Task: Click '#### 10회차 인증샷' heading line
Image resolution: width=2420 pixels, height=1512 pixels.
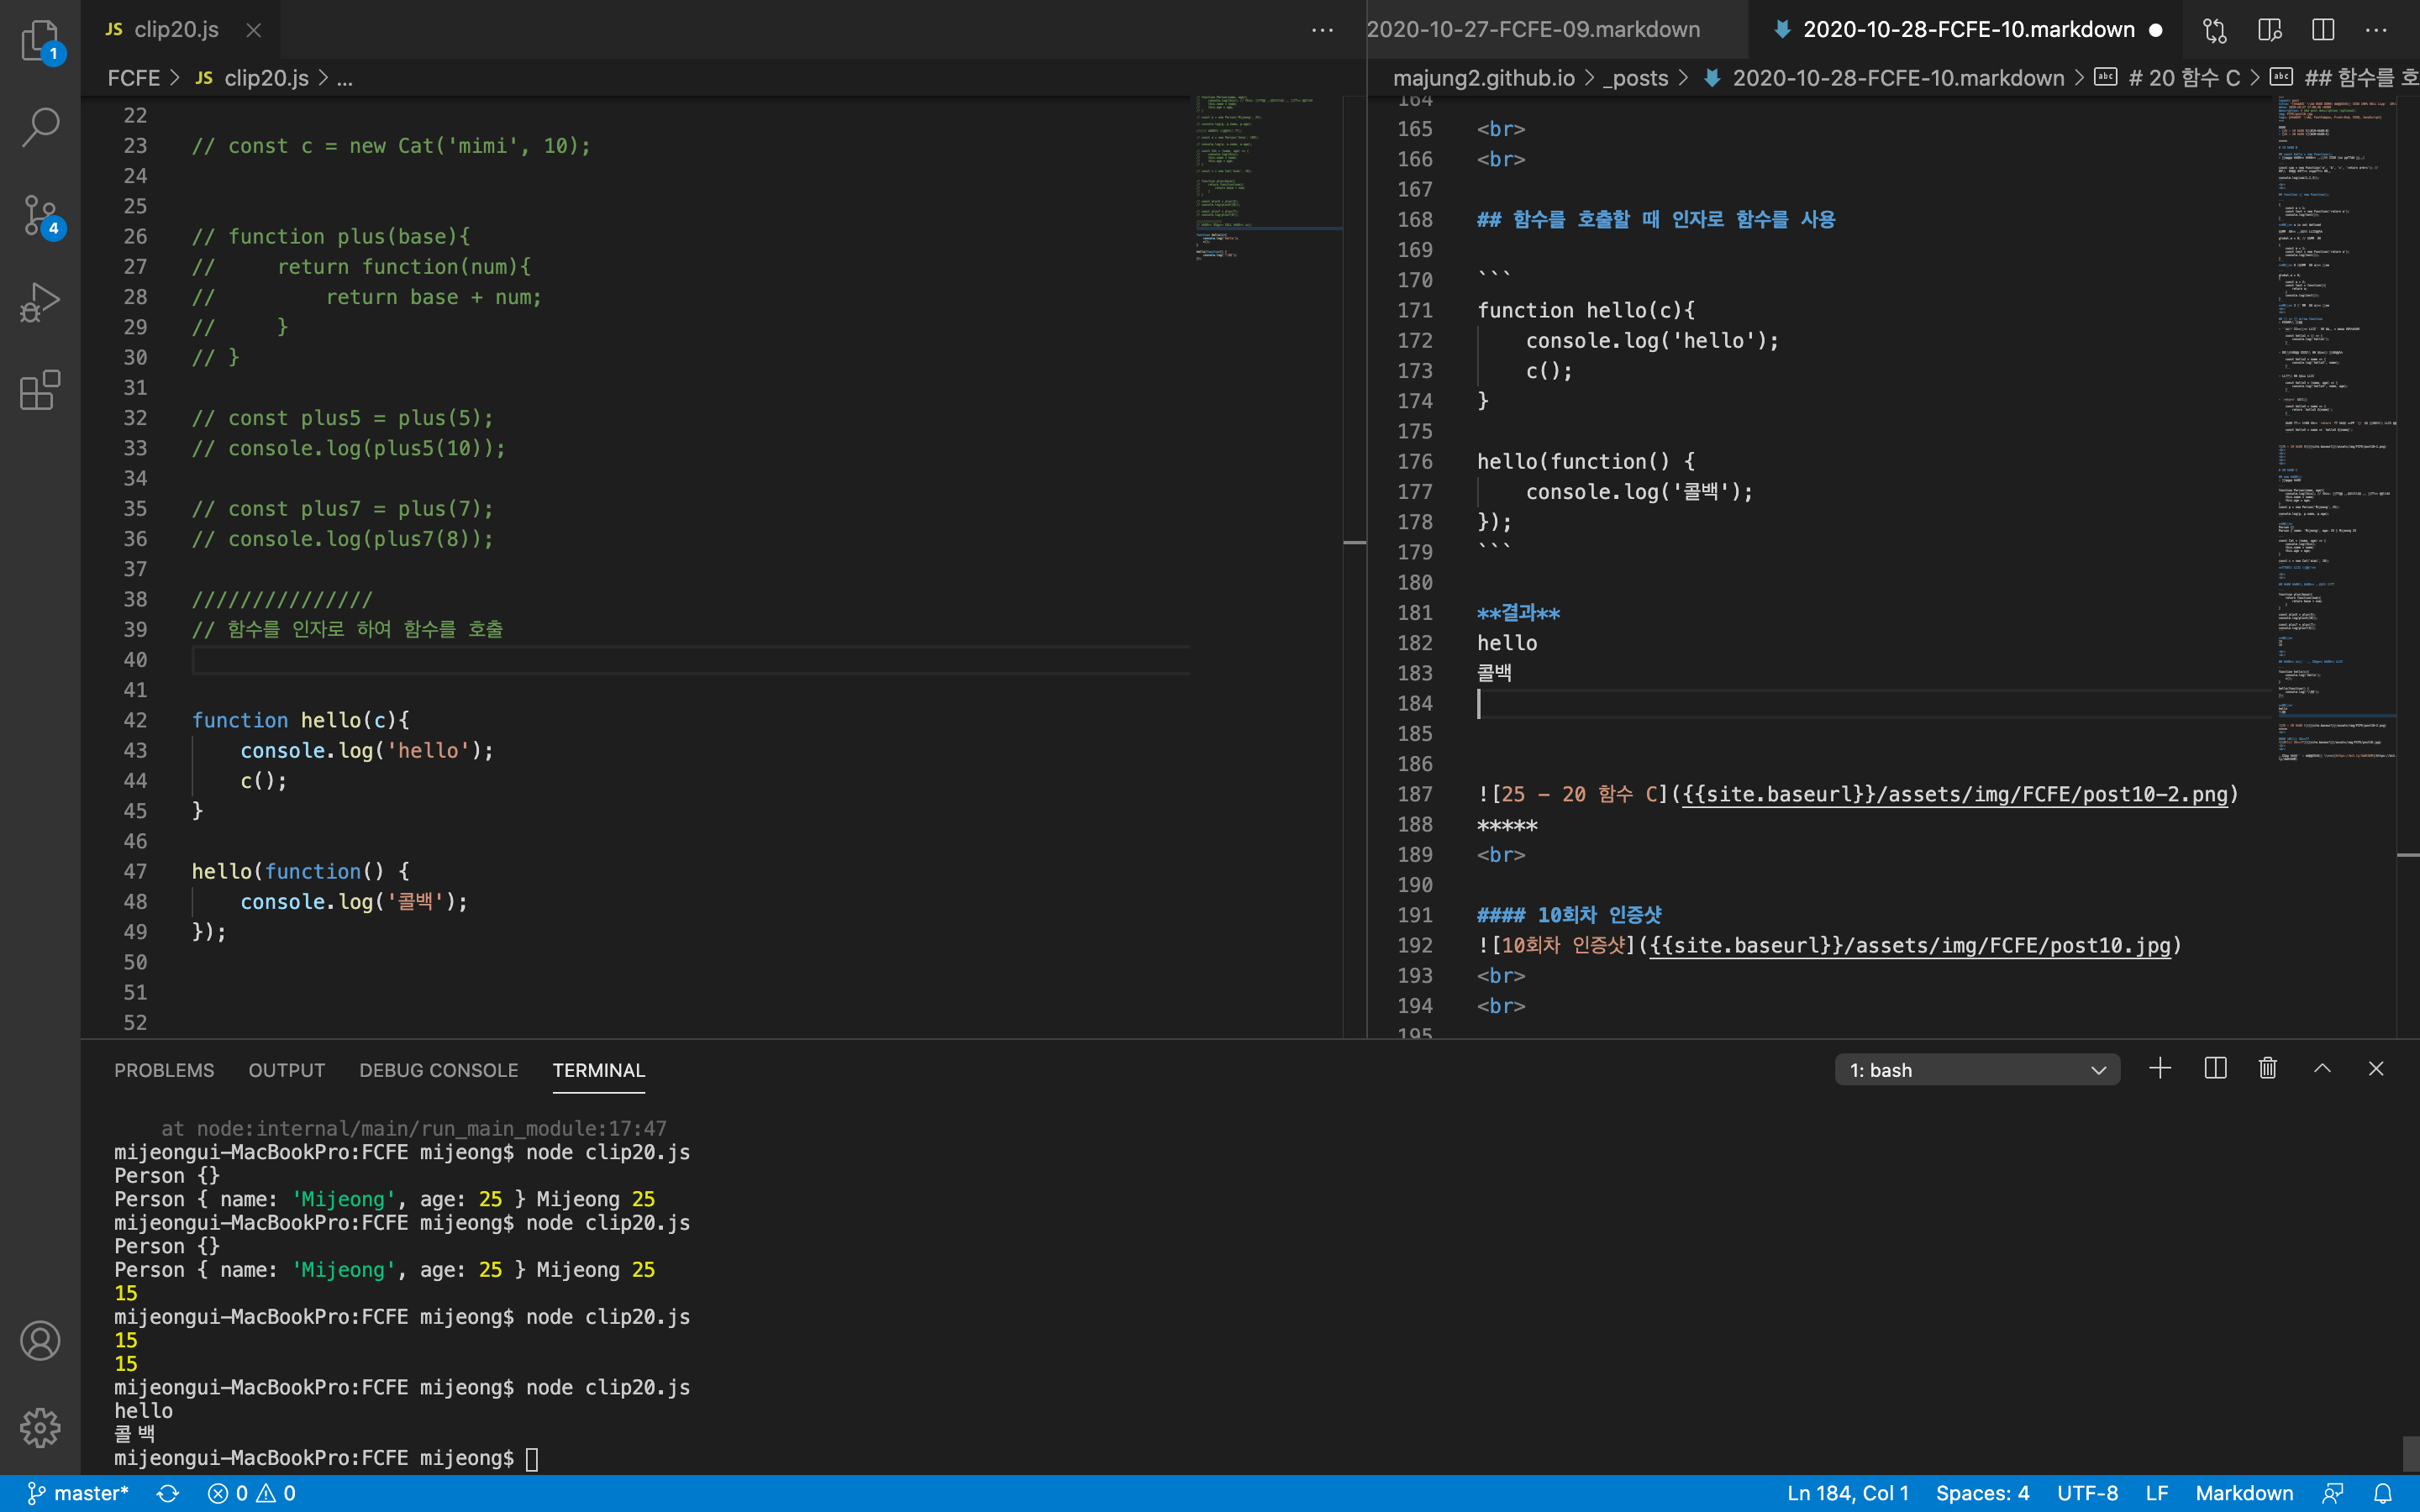Action: (1569, 914)
